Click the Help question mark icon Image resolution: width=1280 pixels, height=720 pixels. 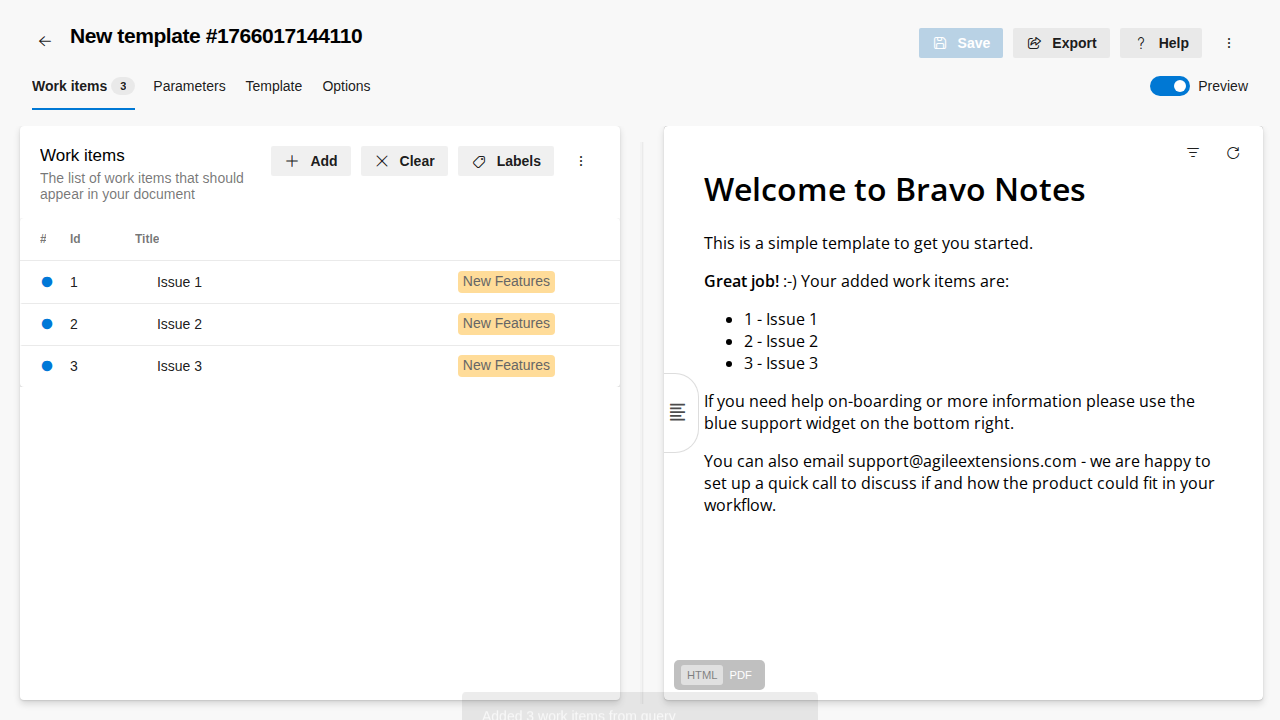pyautogui.click(x=1140, y=43)
